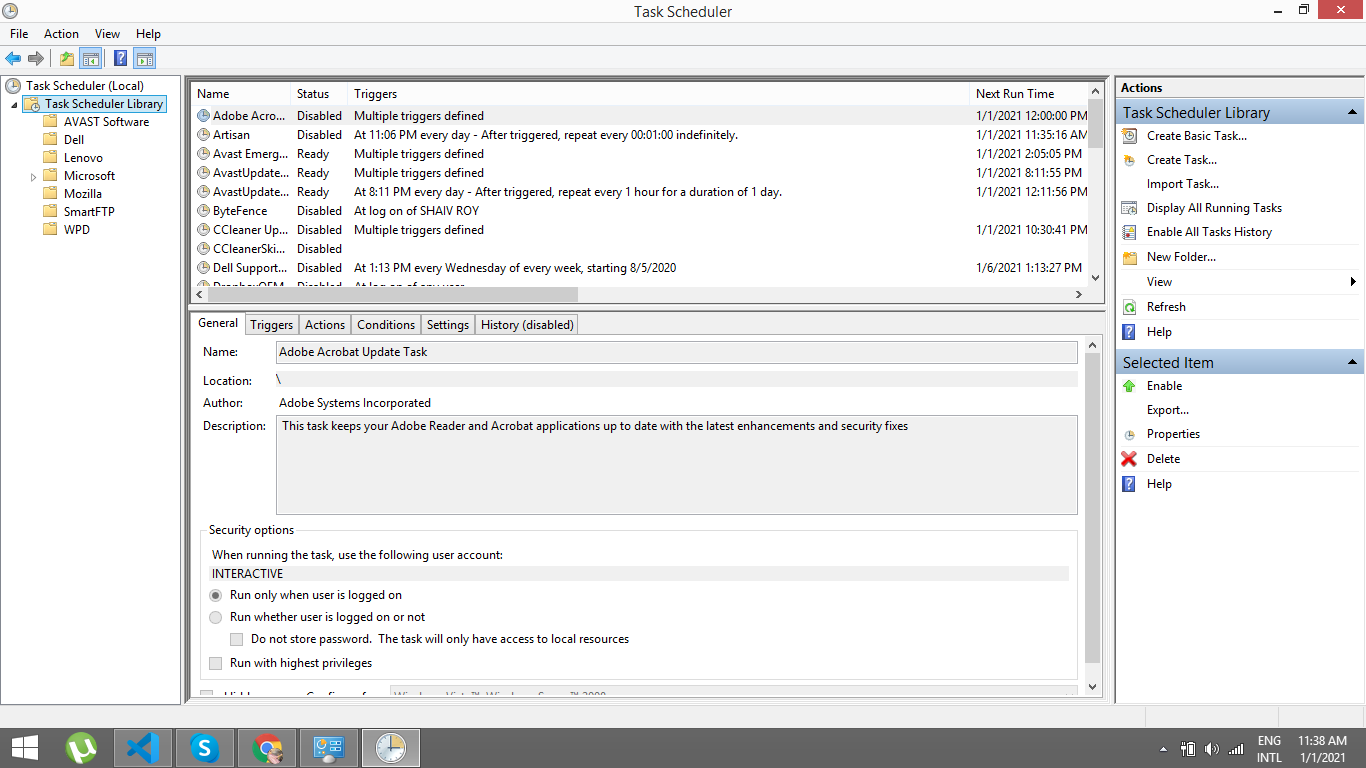1366x768 pixels.
Task: Check 'Do not store password' checkbox
Action: point(237,639)
